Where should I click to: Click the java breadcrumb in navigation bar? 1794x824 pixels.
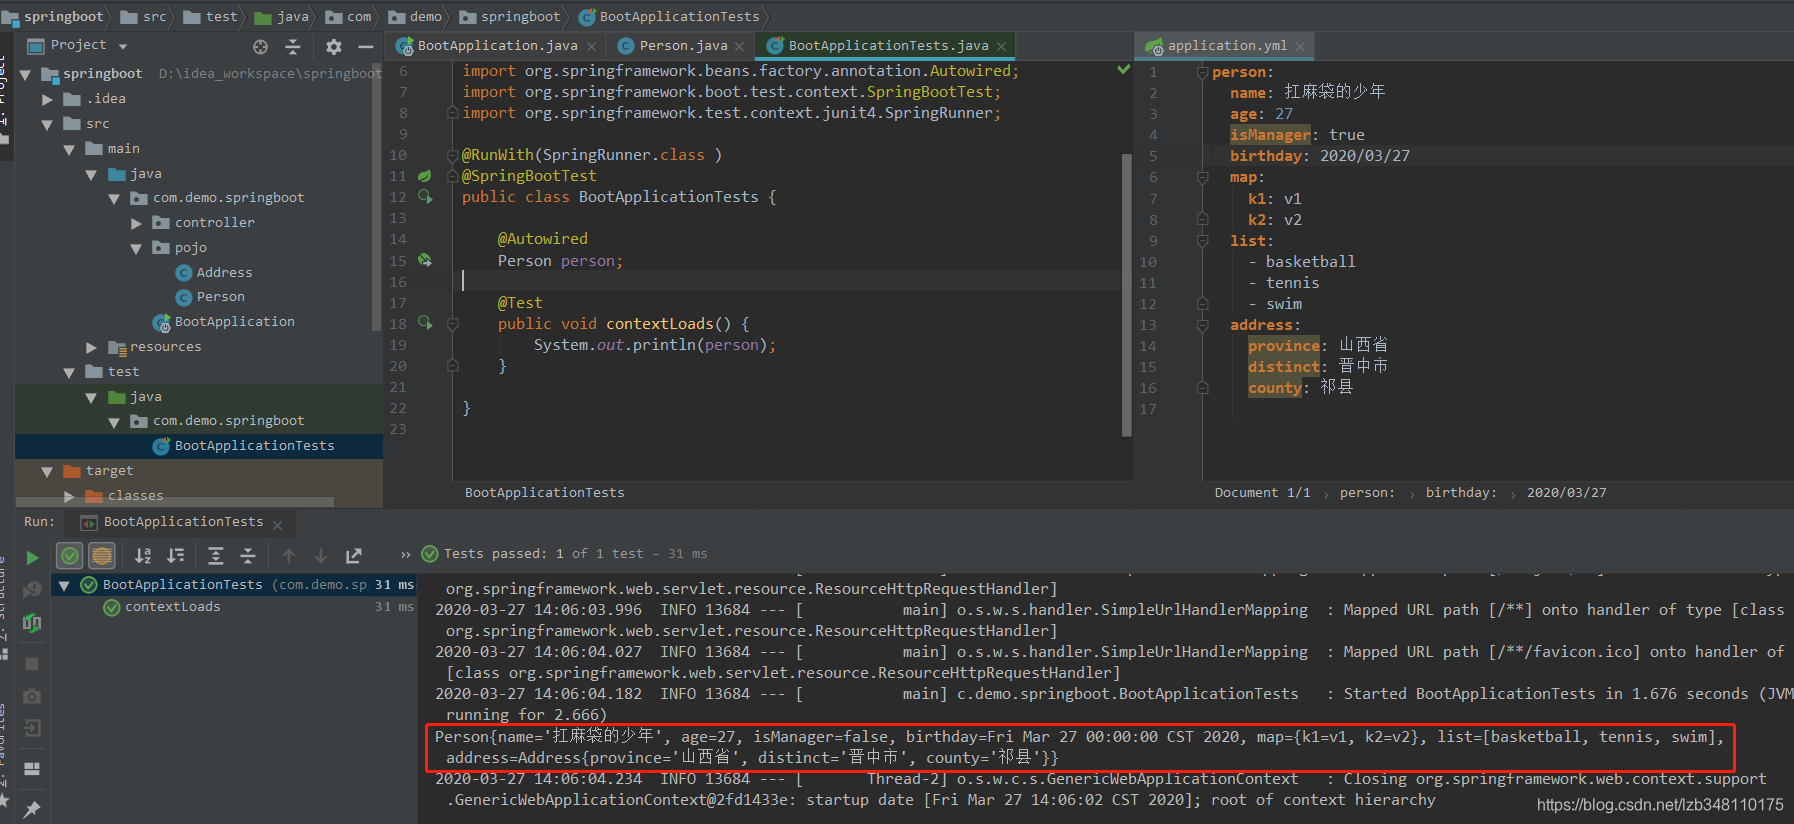pos(282,16)
